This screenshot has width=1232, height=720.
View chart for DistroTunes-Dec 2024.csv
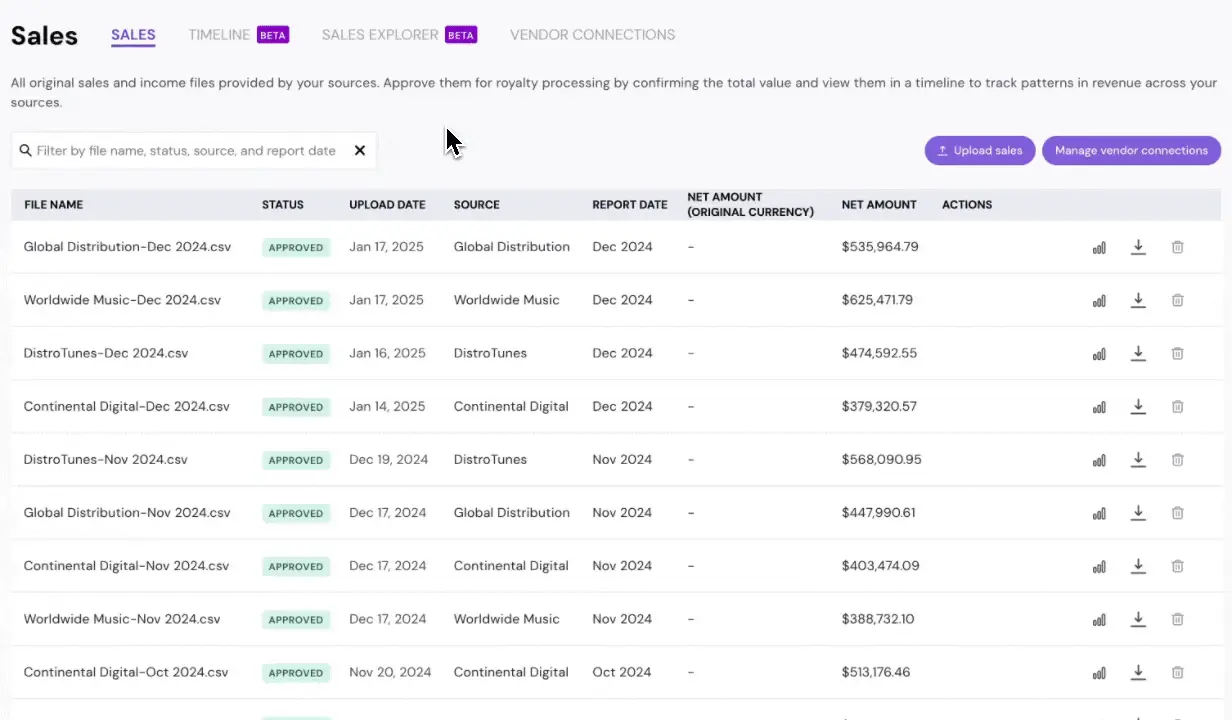[x=1099, y=353]
